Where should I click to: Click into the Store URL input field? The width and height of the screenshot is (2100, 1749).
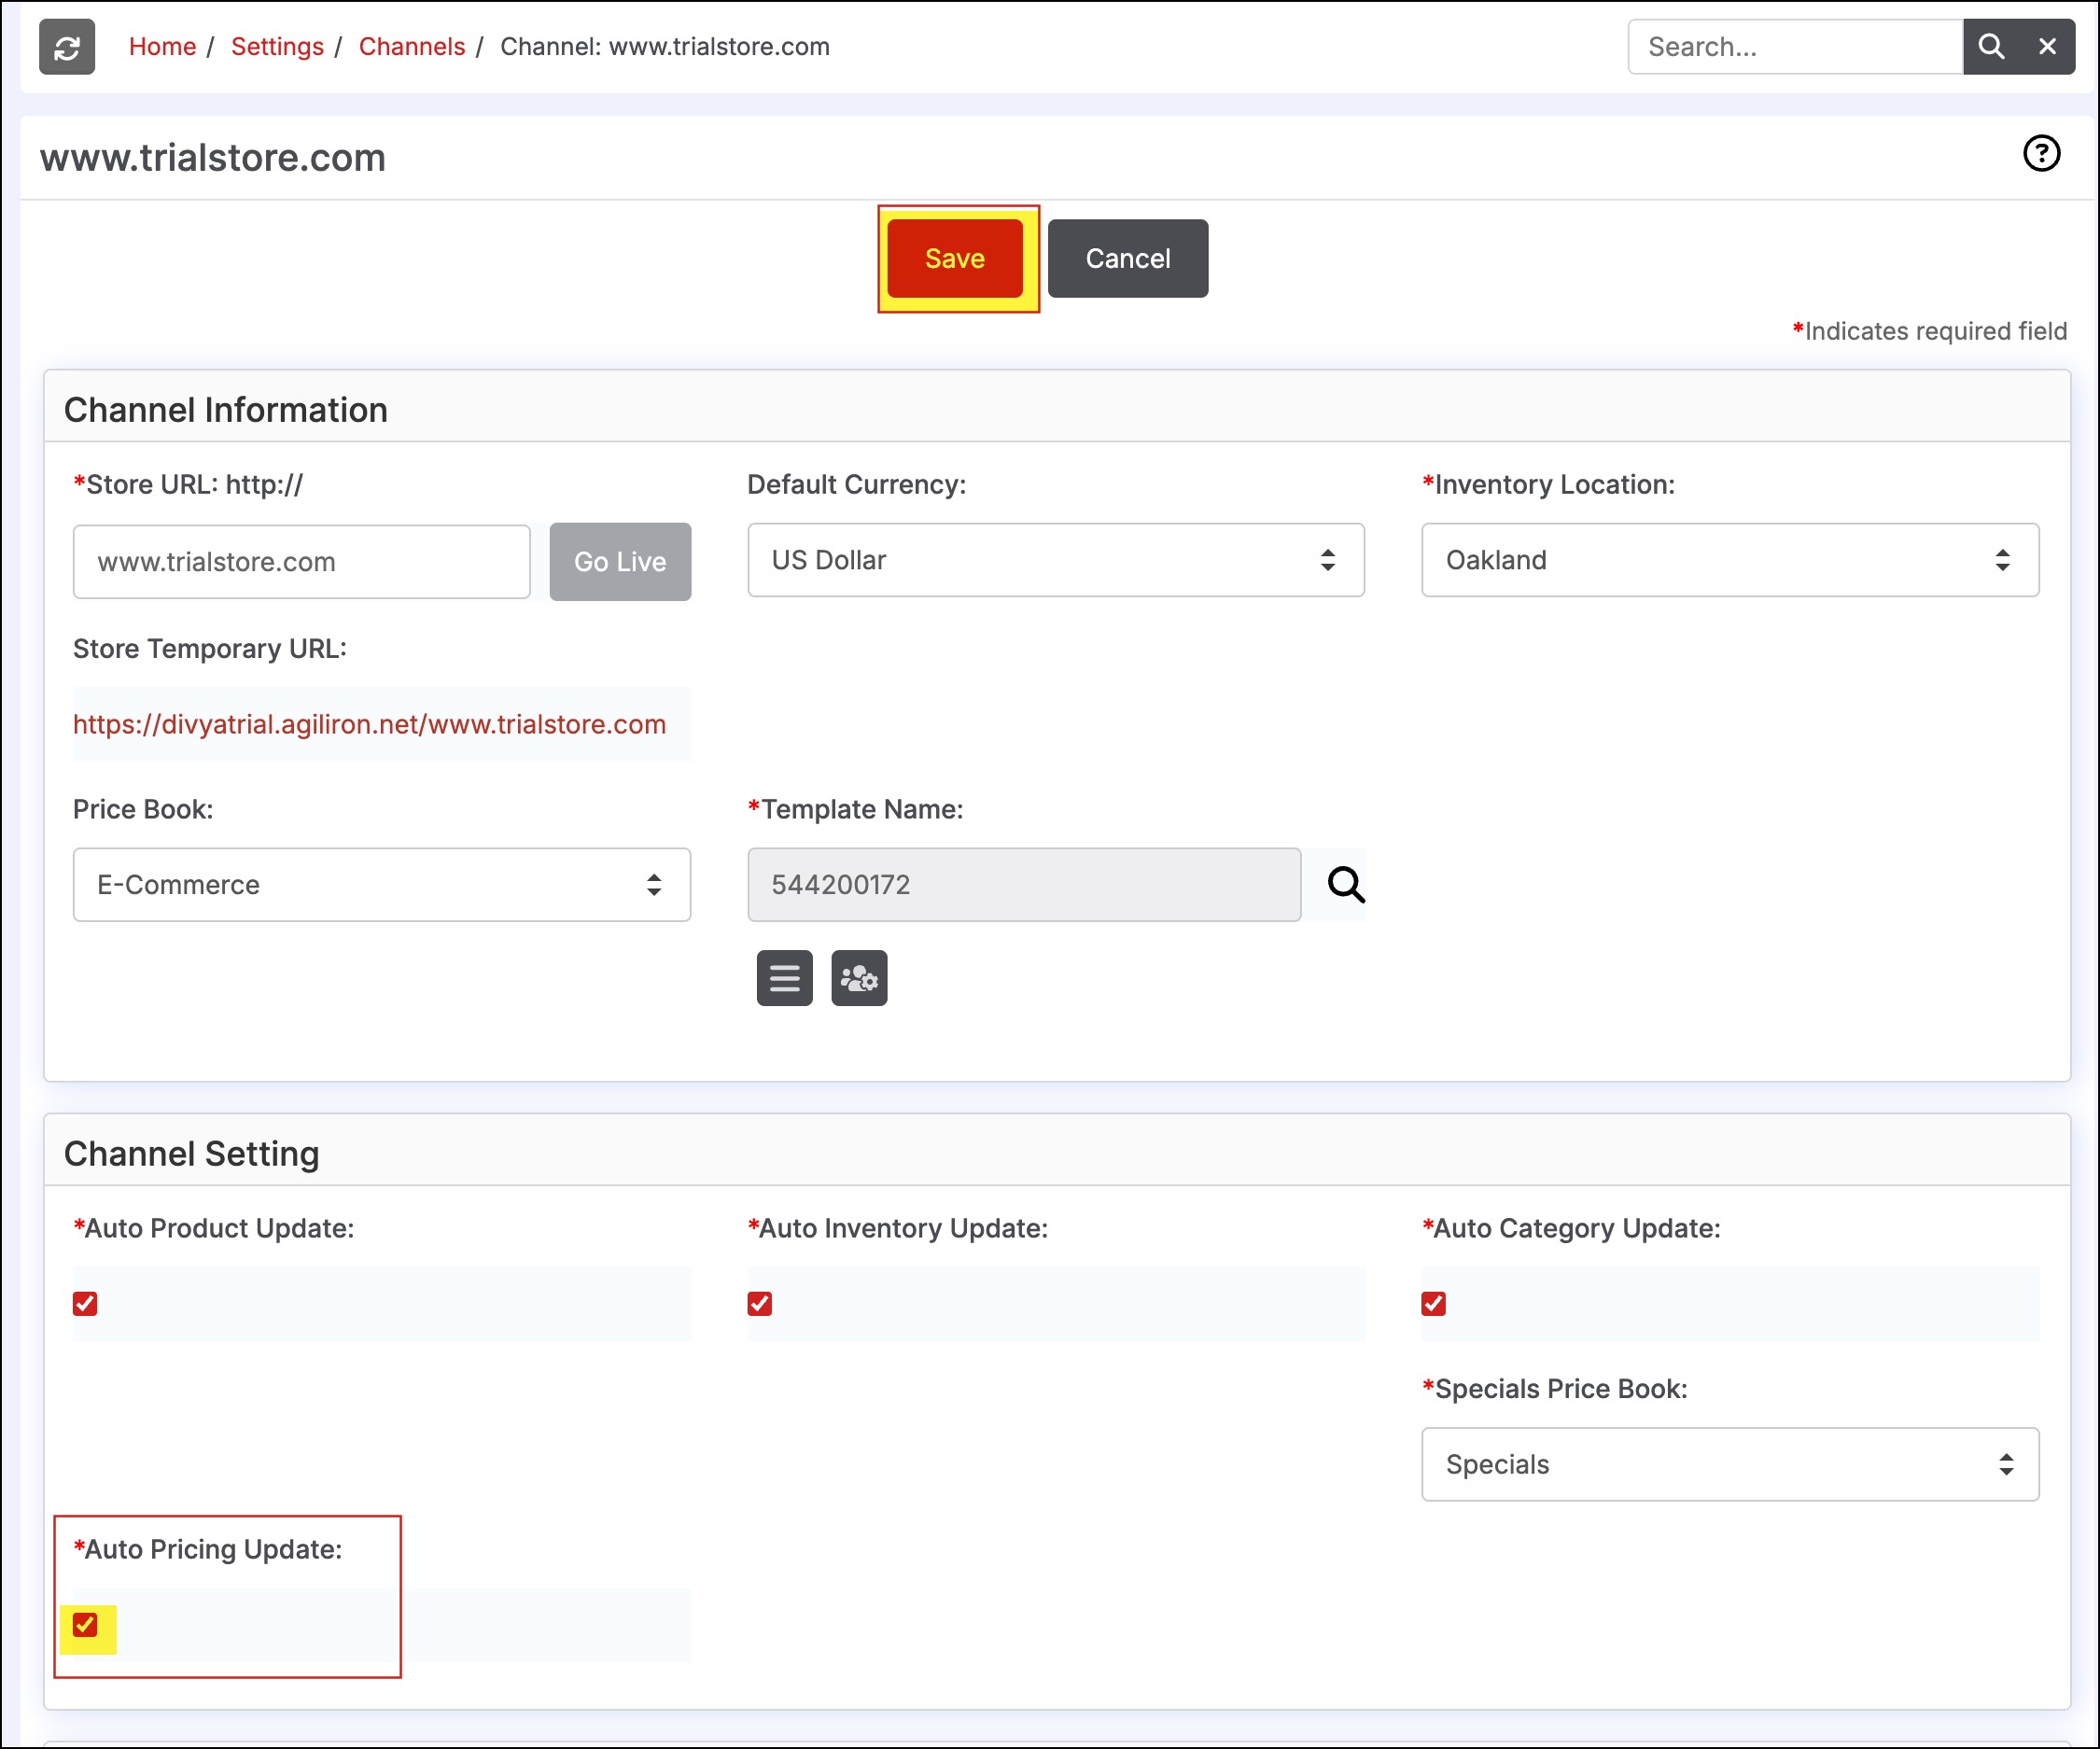302,562
